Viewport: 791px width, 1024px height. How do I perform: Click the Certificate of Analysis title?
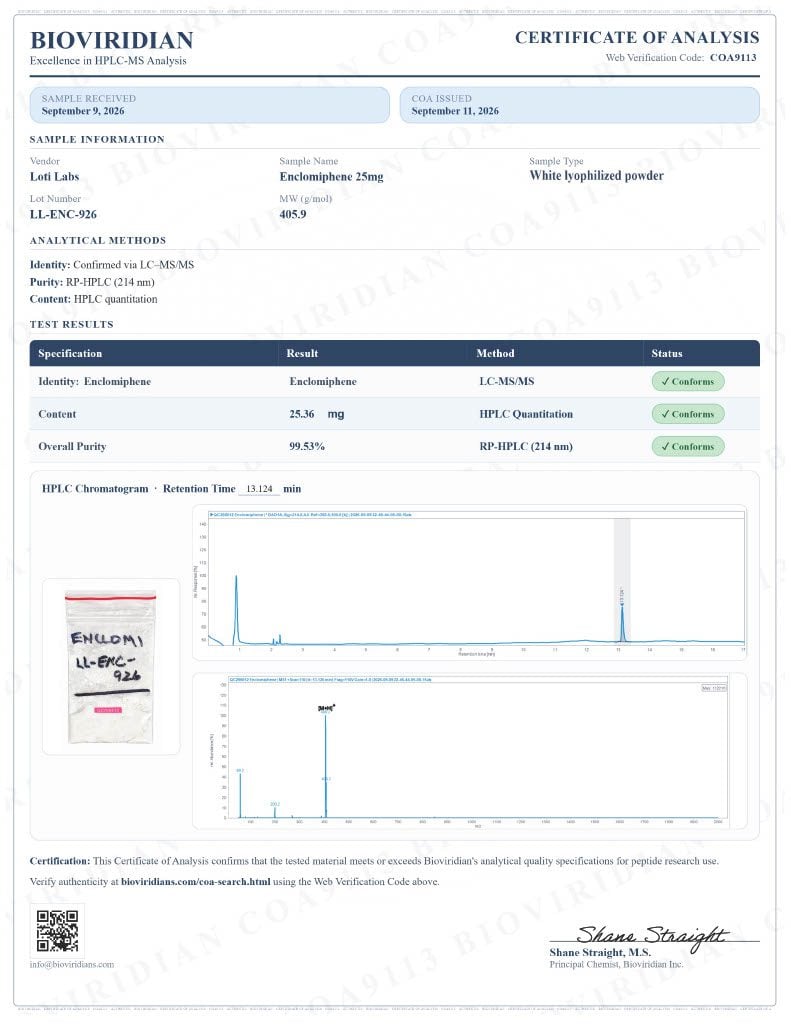tap(637, 37)
